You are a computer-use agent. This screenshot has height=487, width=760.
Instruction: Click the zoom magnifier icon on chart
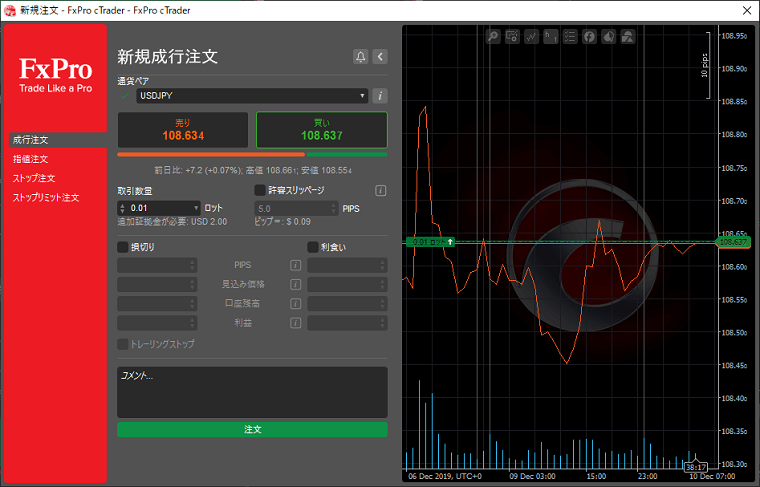point(493,37)
